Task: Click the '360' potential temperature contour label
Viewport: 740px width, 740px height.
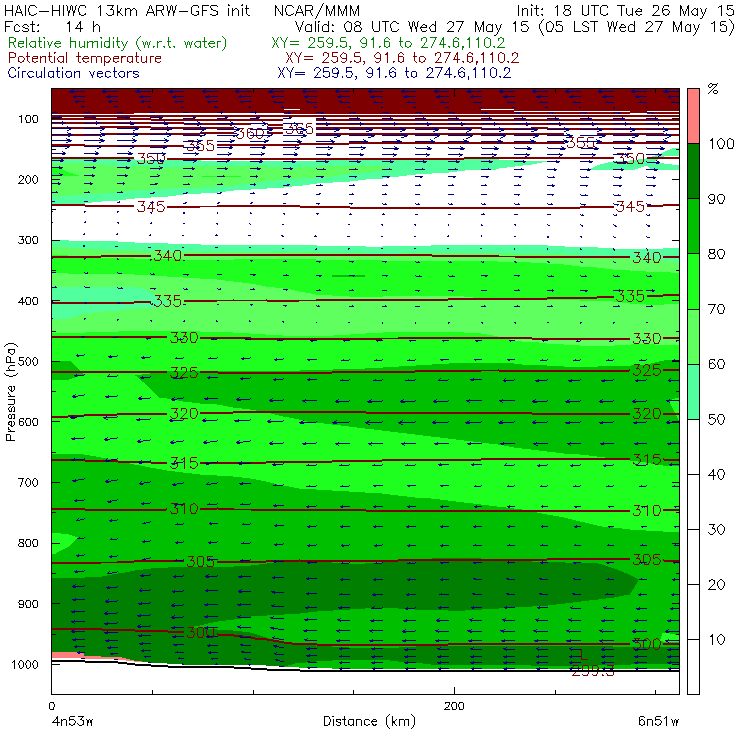Action: coord(251,134)
